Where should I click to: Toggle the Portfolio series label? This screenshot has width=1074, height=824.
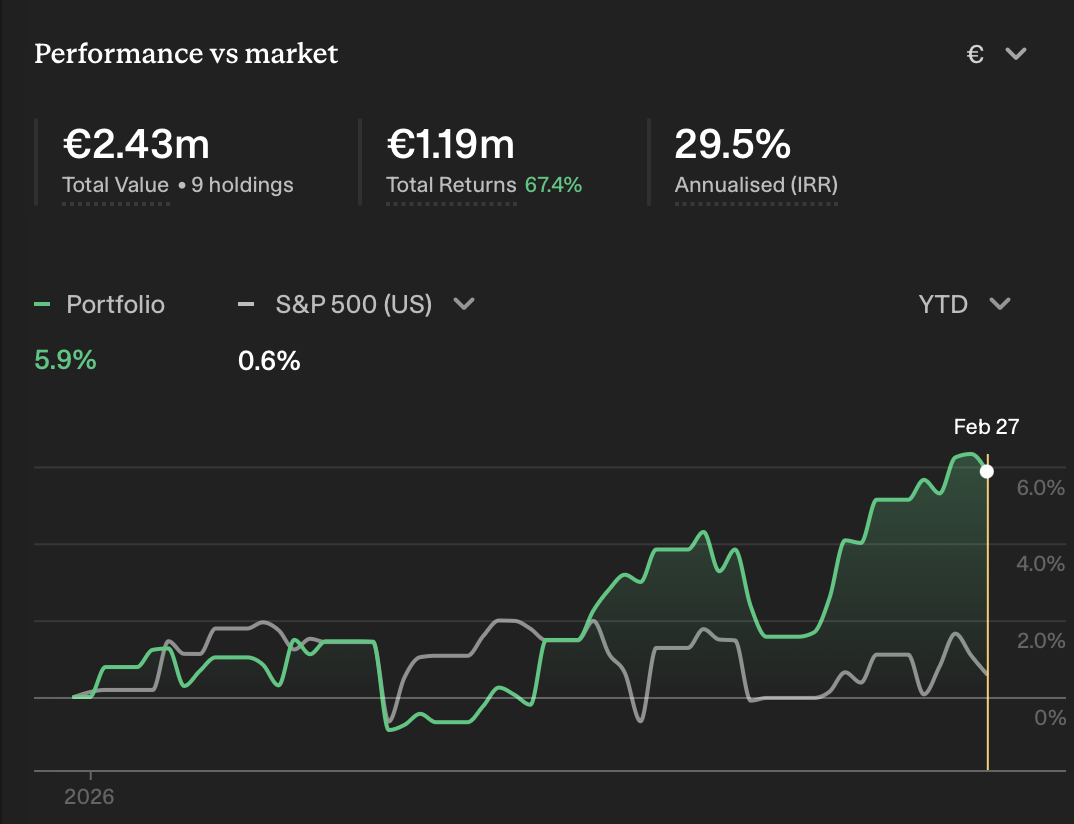click(x=115, y=304)
